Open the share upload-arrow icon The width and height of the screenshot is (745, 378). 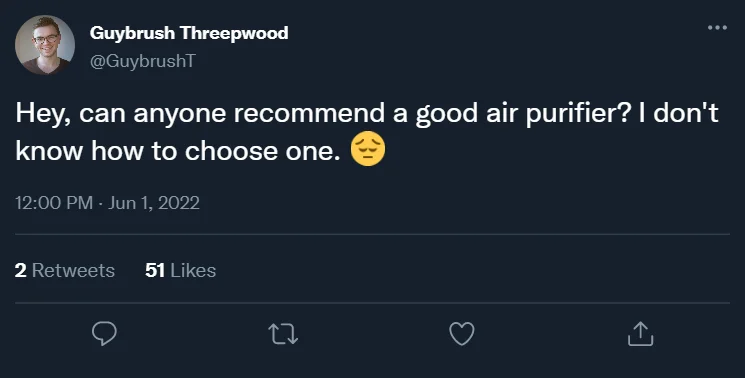(x=640, y=334)
